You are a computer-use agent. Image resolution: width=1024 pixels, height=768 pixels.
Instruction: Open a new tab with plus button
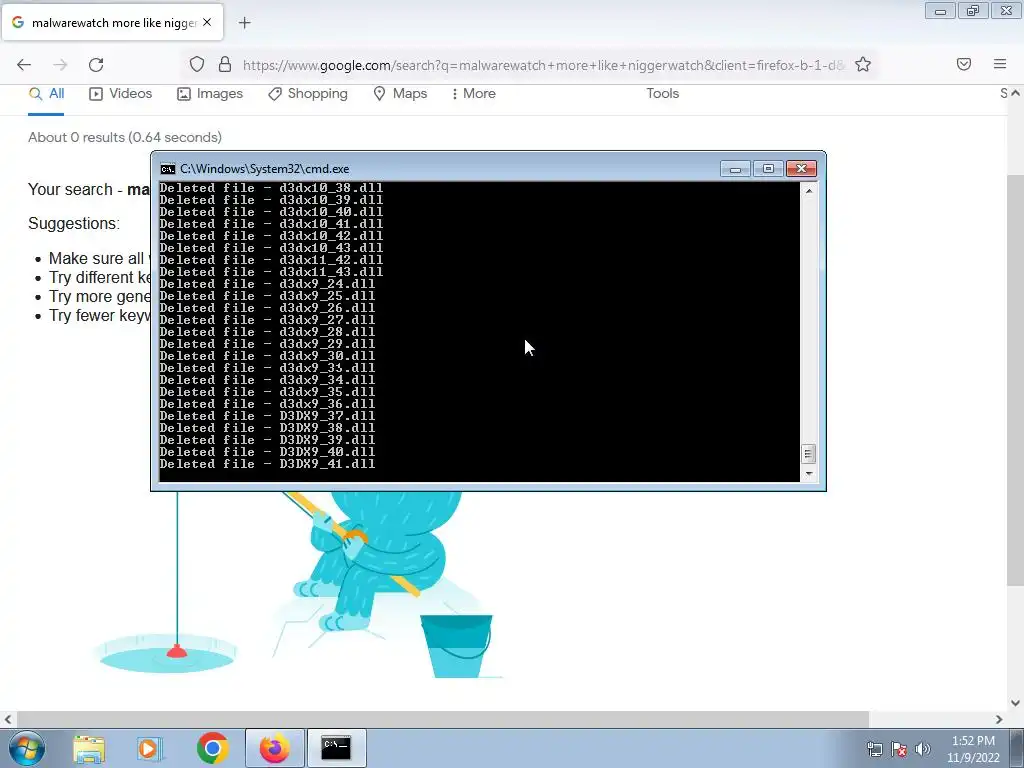point(244,23)
